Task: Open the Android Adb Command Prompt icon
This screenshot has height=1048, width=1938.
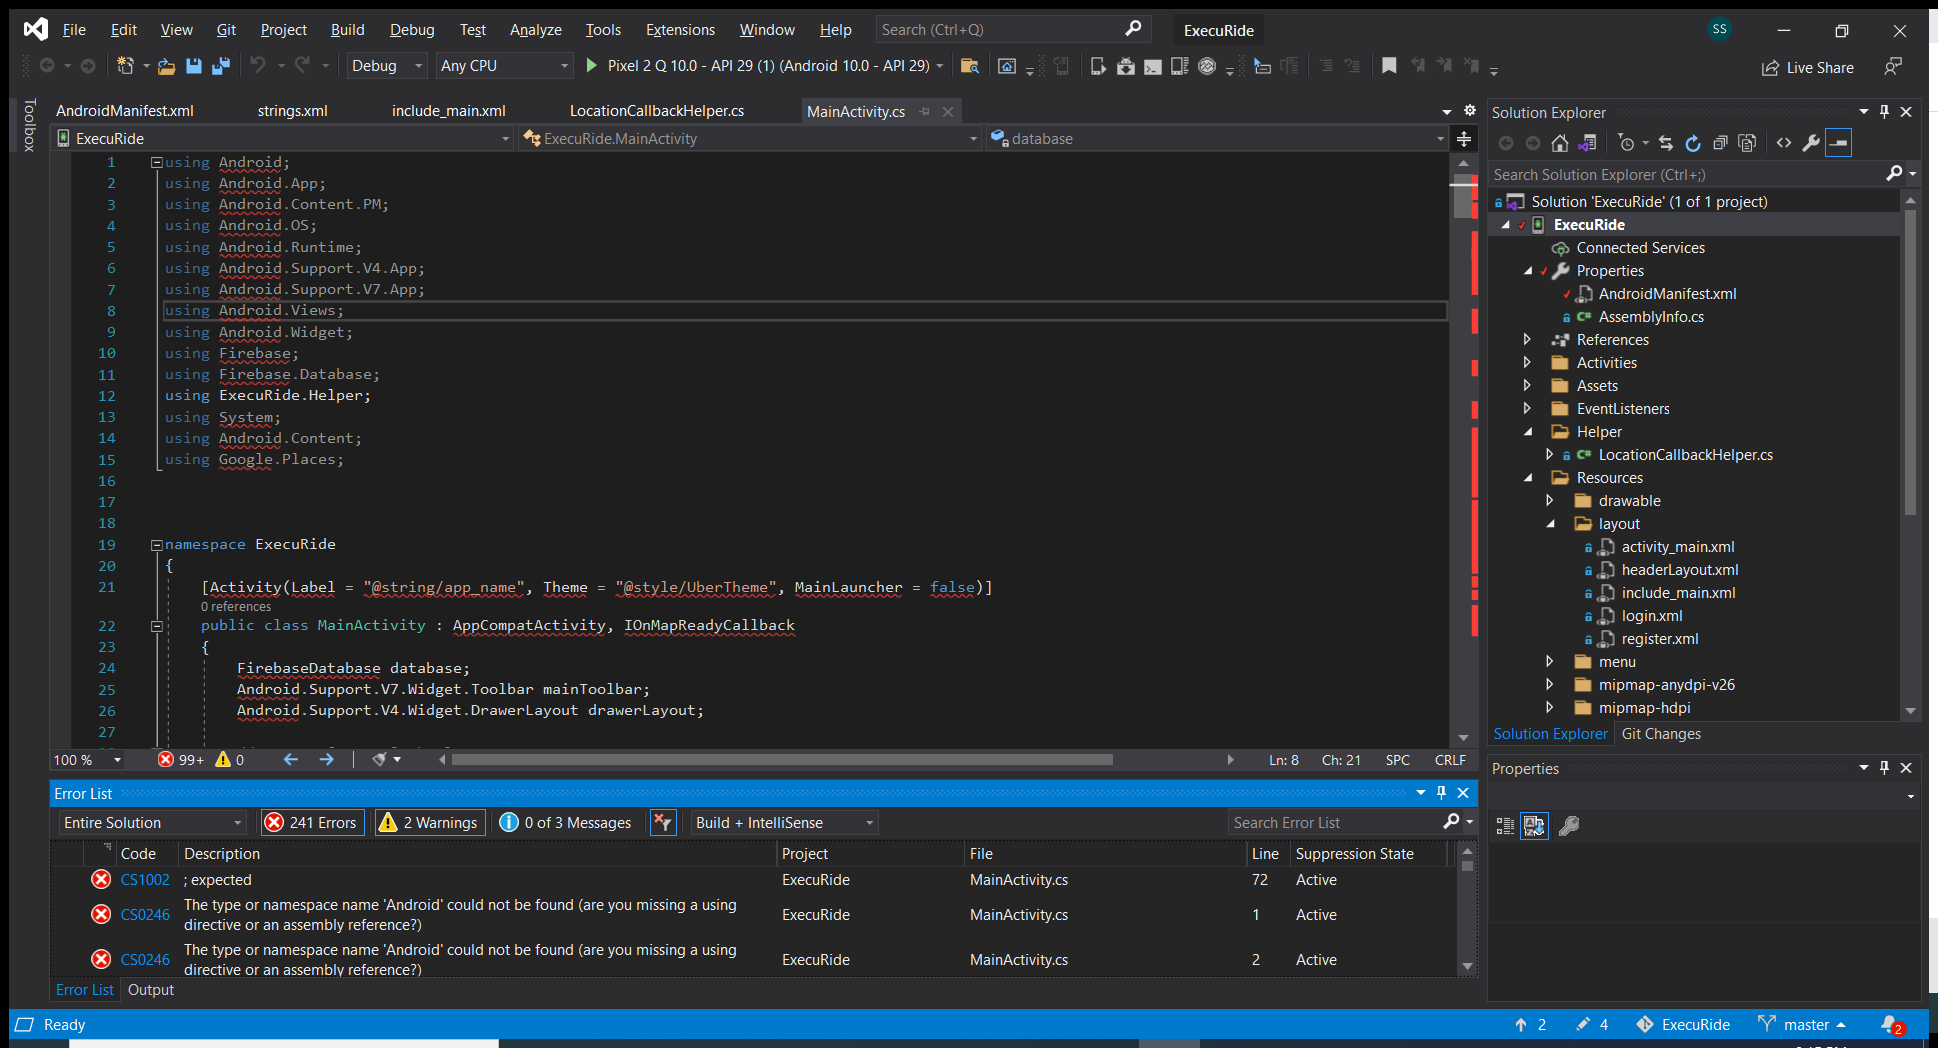Action: (1153, 66)
